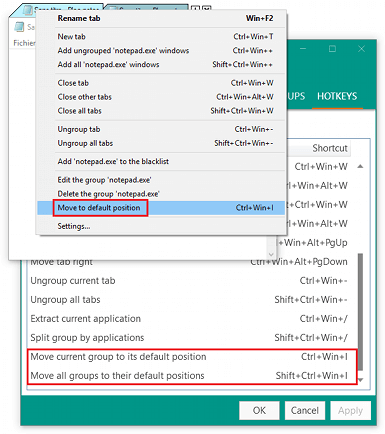
Task: Switch to the HOTKEYS tab
Action: click(x=337, y=97)
